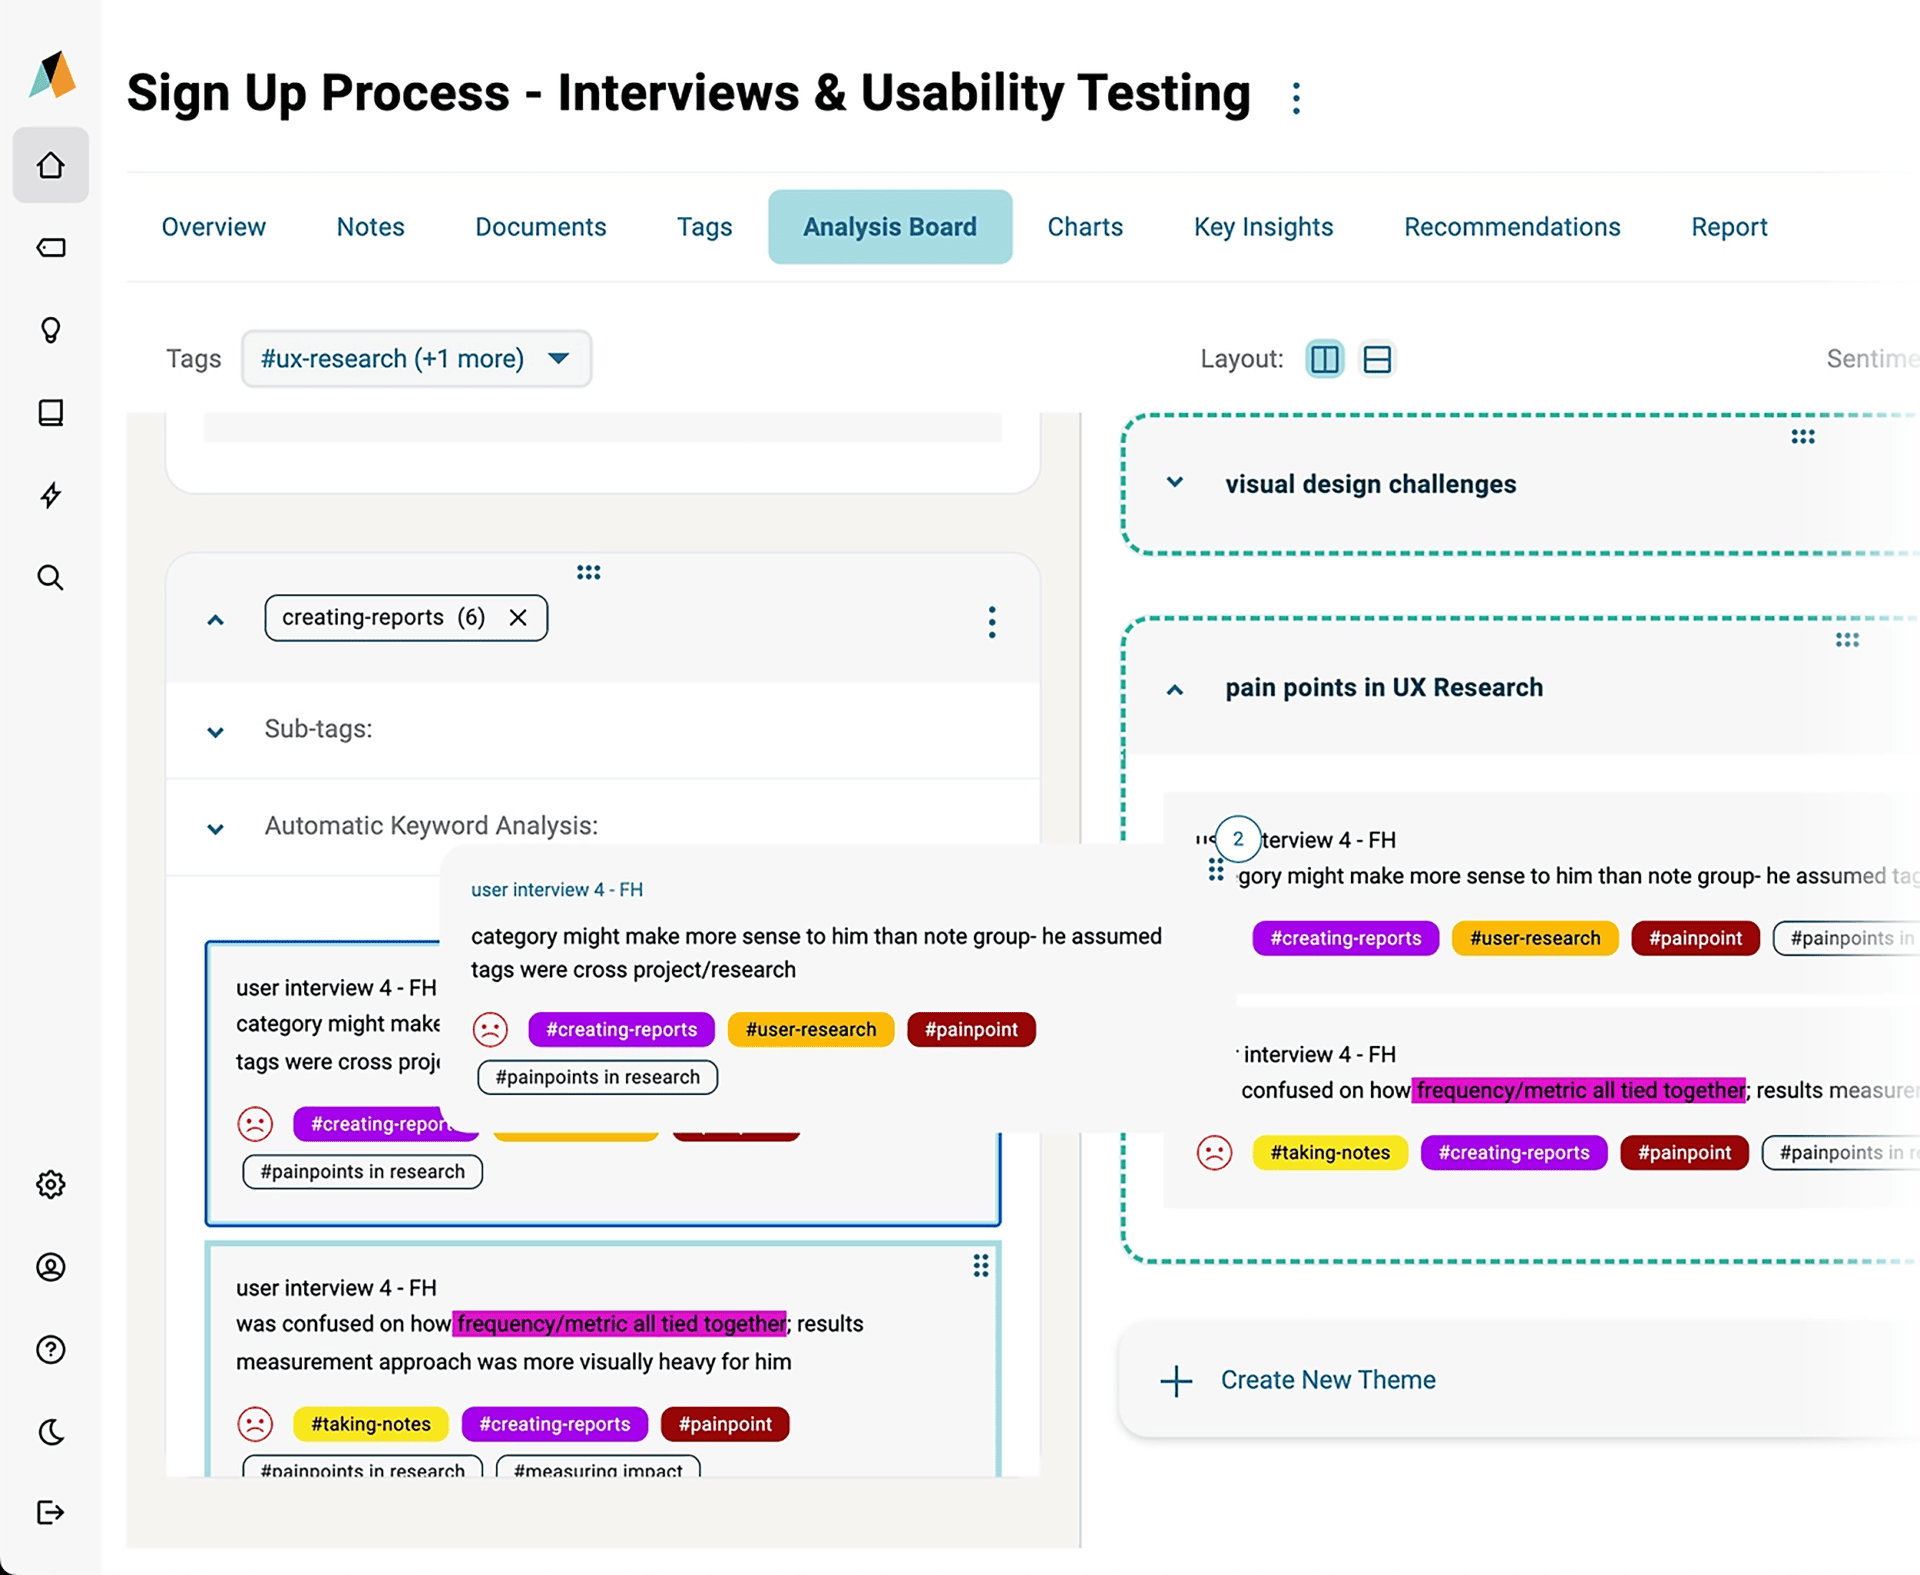Expand visual design challenges theme
Screen dimensions: 1920x1575
tap(1175, 483)
